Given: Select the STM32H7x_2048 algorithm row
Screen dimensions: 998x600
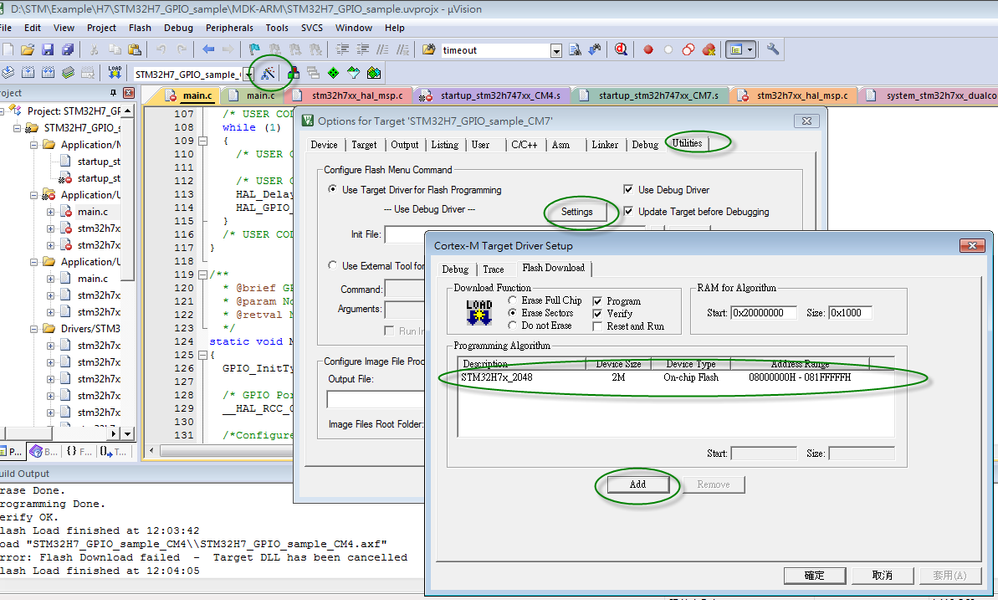Looking at the screenshot, I should pos(675,378).
